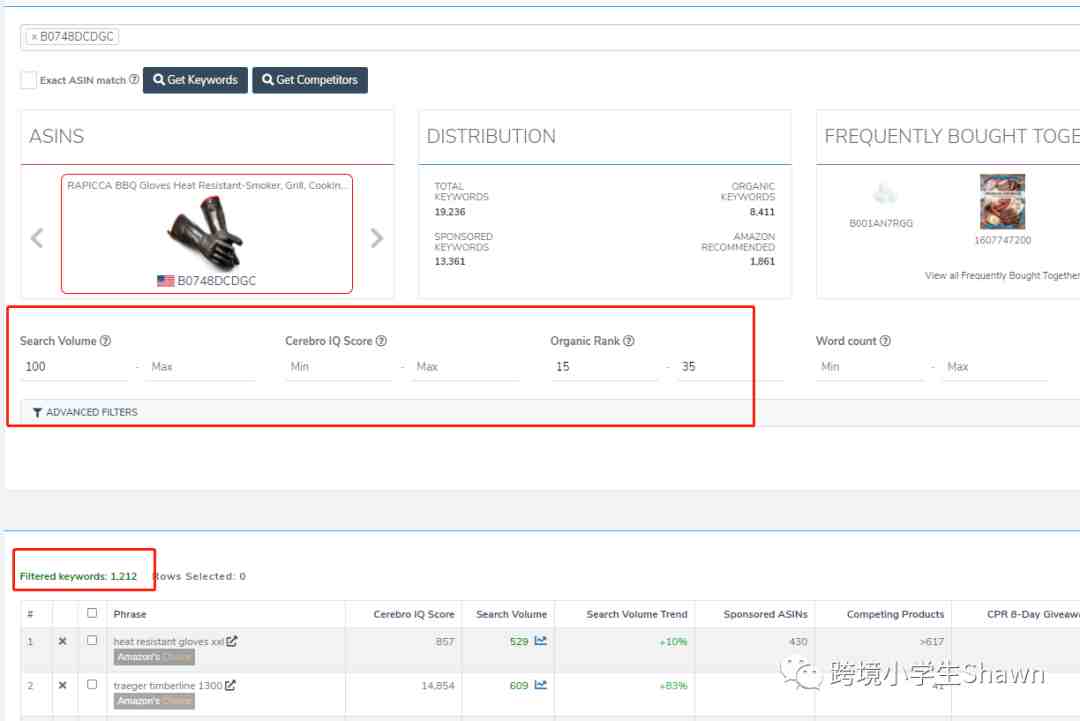Remove the B0748DCDGC ASIN tag
The width and height of the screenshot is (1080, 721).
[x=34, y=36]
